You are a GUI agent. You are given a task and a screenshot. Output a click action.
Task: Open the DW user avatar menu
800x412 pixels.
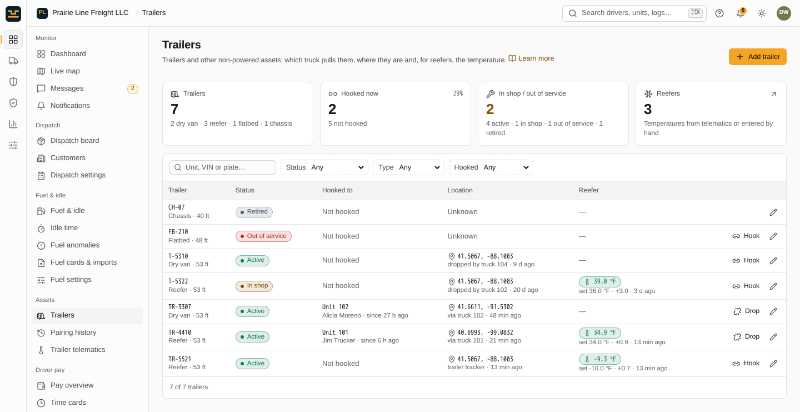click(784, 13)
